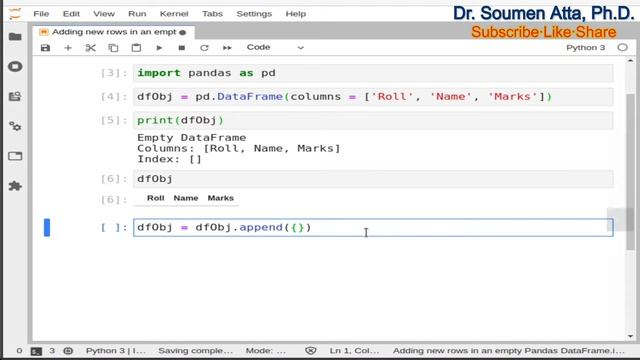
Task: Click the cell [6] containing dfObj
Action: 373,179
